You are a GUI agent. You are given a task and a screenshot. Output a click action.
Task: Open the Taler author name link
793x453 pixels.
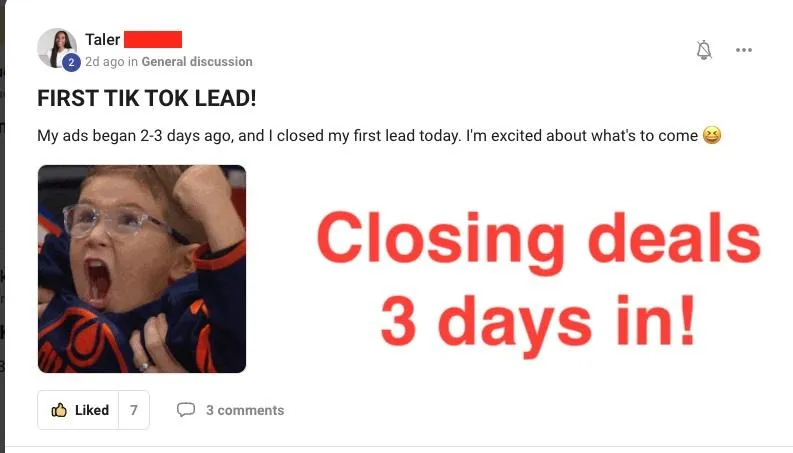(102, 39)
